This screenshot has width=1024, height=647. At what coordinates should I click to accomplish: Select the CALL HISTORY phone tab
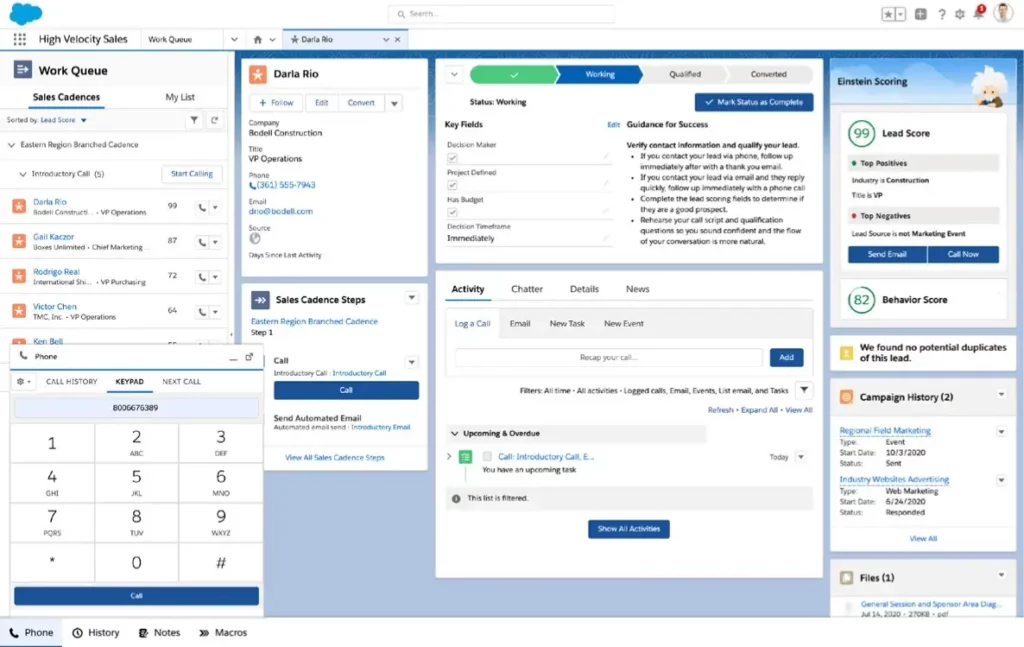(x=72, y=381)
